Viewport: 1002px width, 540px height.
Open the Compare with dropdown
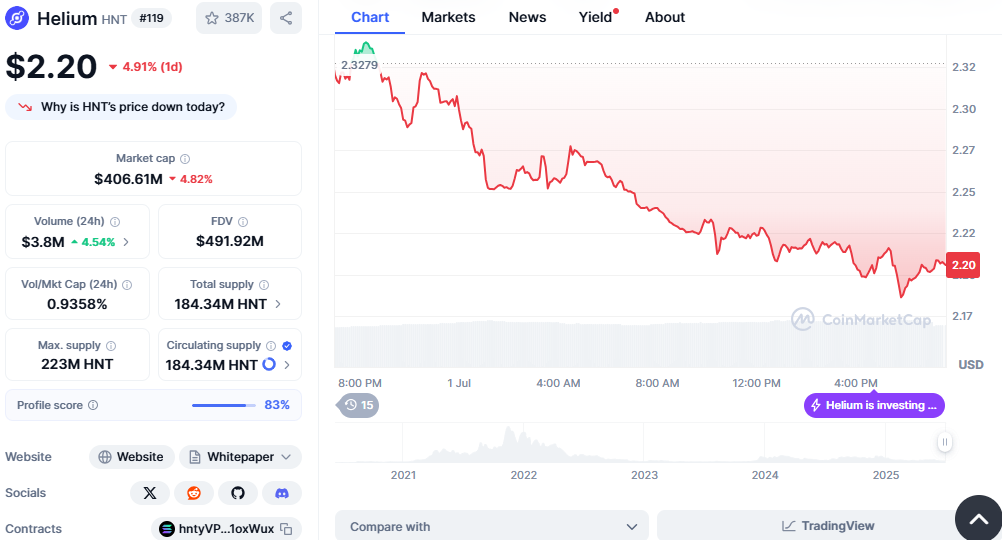click(x=492, y=527)
